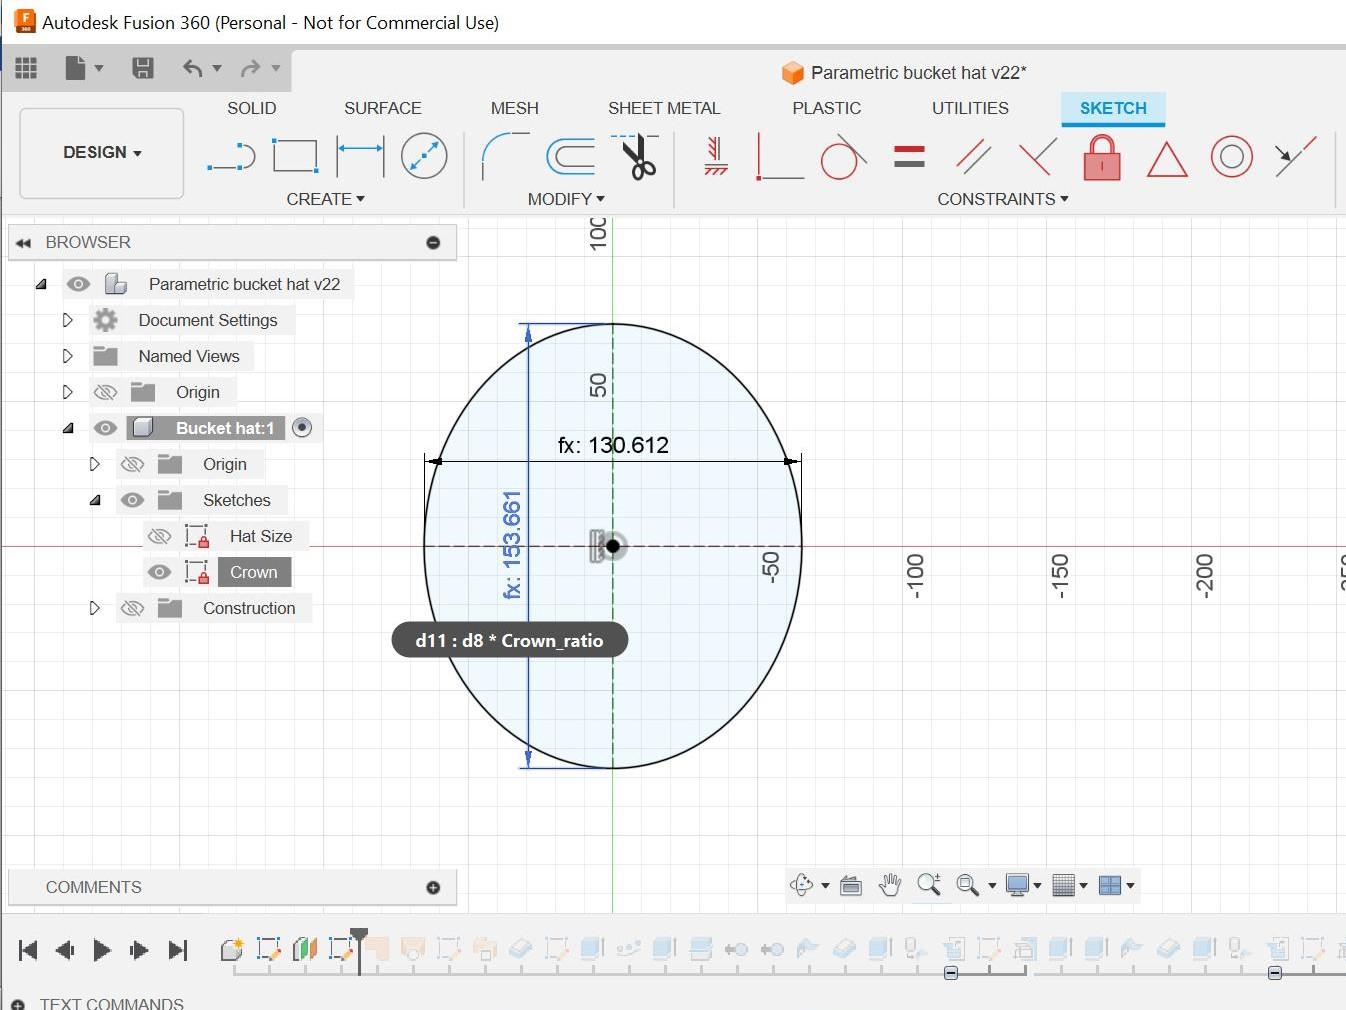Image resolution: width=1346 pixels, height=1010 pixels.
Task: Show the Construction folder
Action: 132,608
